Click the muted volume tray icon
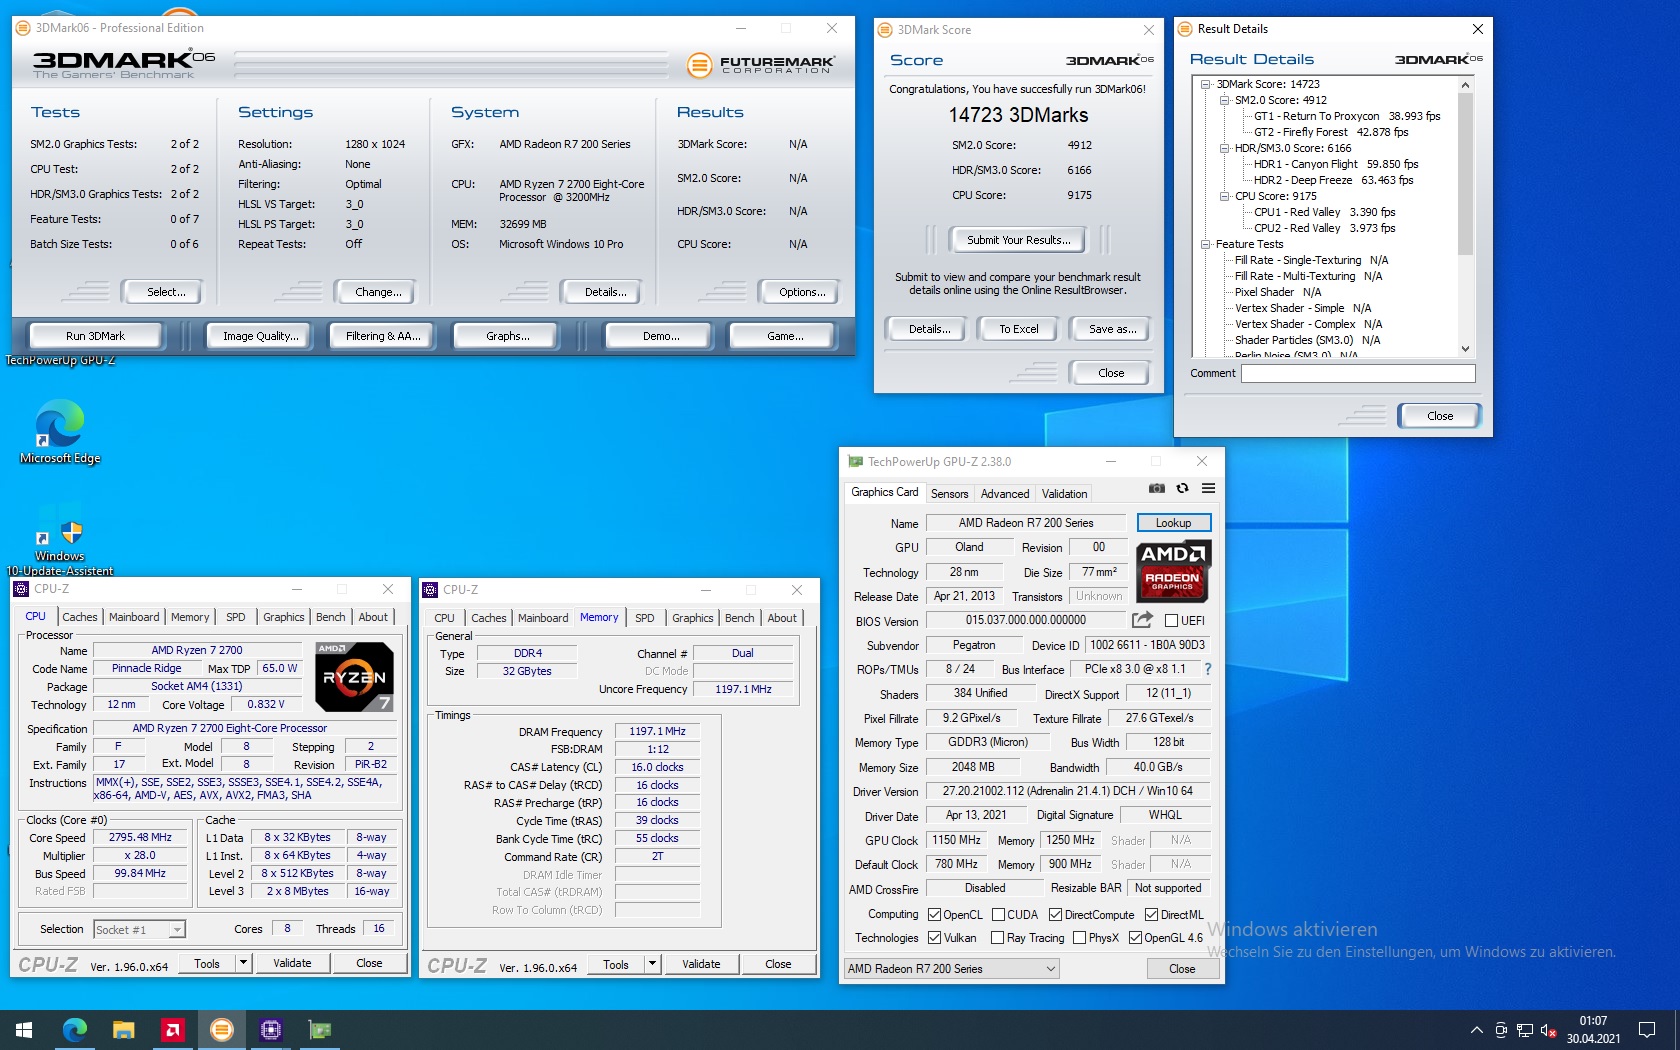 [x=1548, y=1030]
